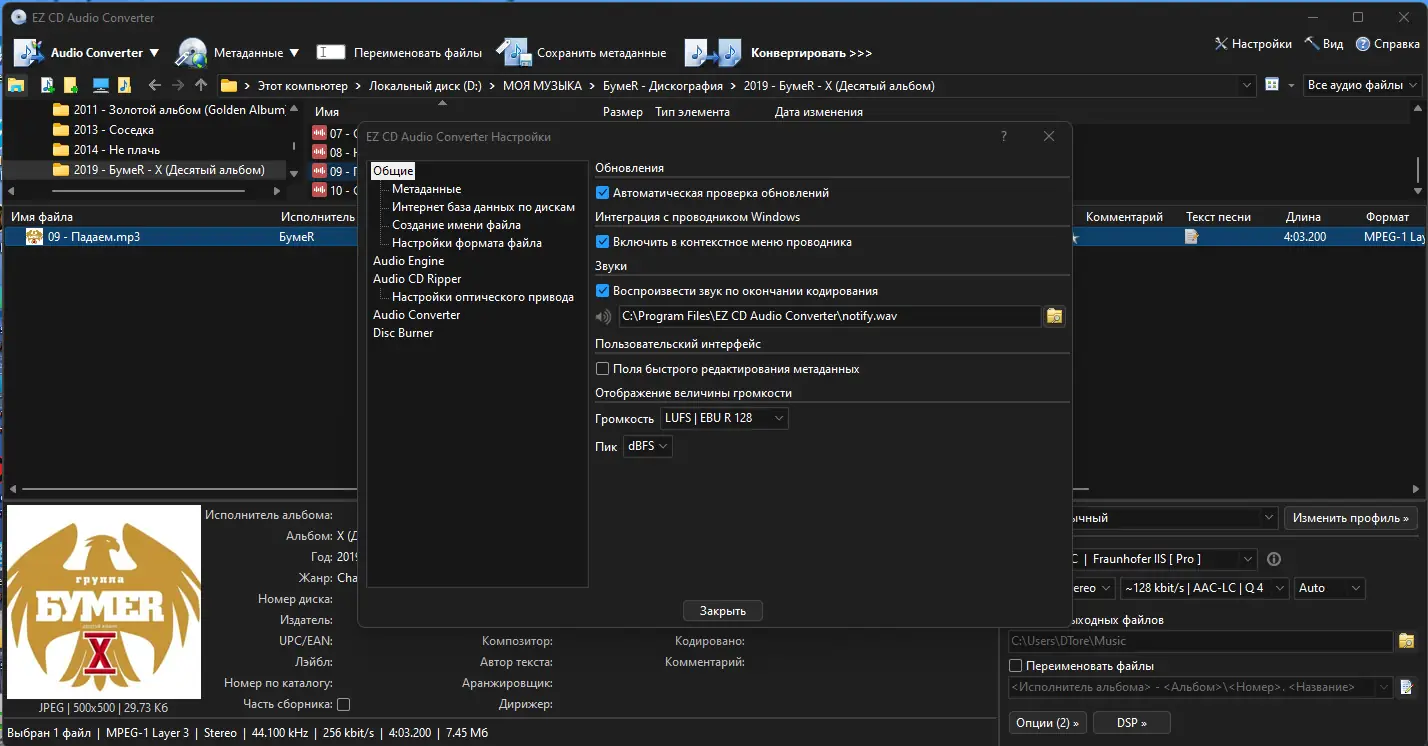1428x746 pixels.
Task: Click the Переименовать файлы text-field icon
Action: [x=331, y=52]
